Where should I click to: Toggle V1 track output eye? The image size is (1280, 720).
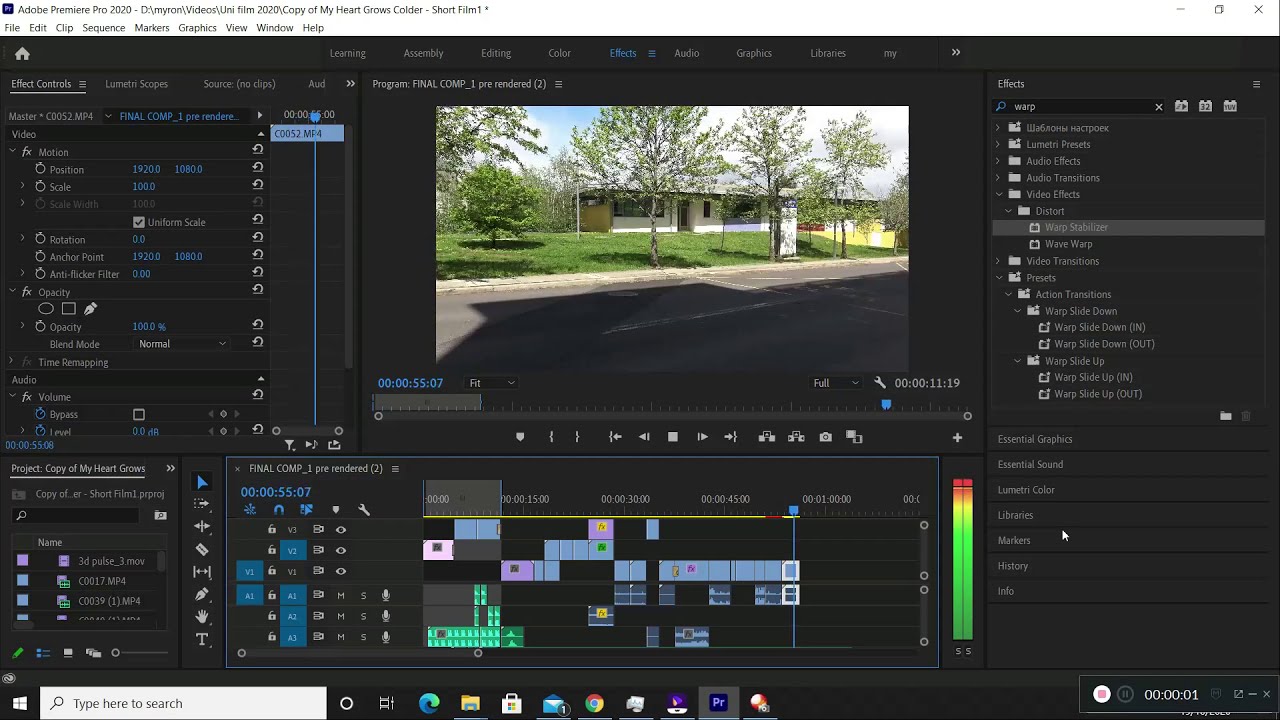coord(341,571)
